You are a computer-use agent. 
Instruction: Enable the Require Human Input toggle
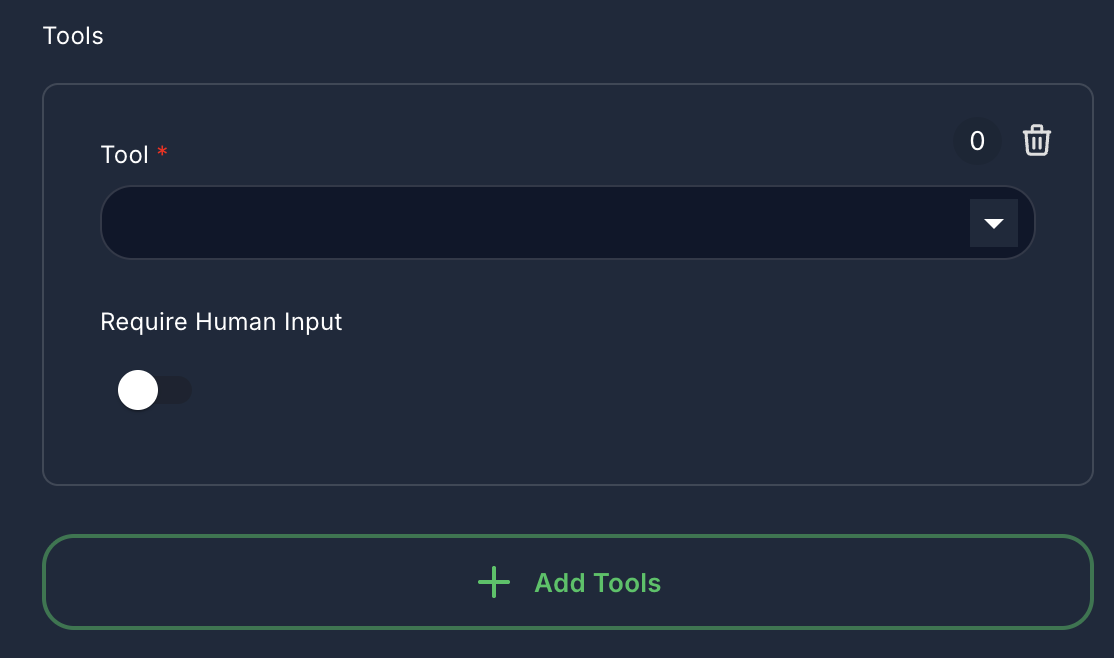[x=156, y=390]
